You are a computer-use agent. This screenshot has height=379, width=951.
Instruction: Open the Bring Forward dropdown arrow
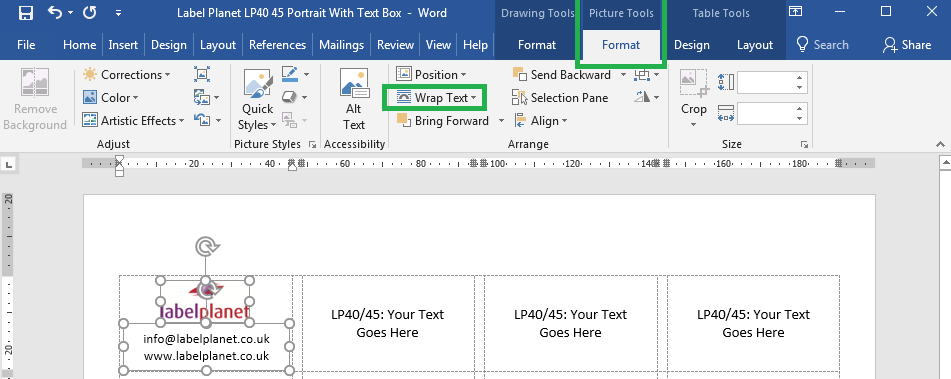(x=501, y=121)
